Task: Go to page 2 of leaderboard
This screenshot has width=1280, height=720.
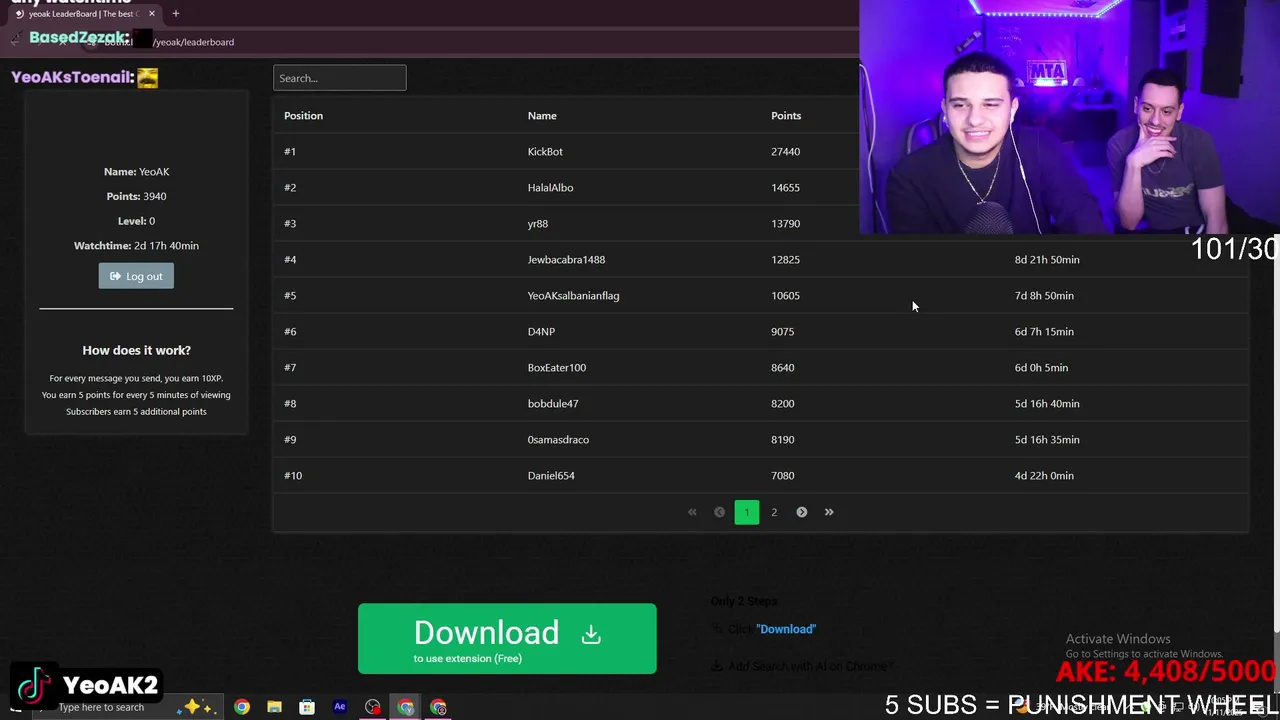Action: 774,512
